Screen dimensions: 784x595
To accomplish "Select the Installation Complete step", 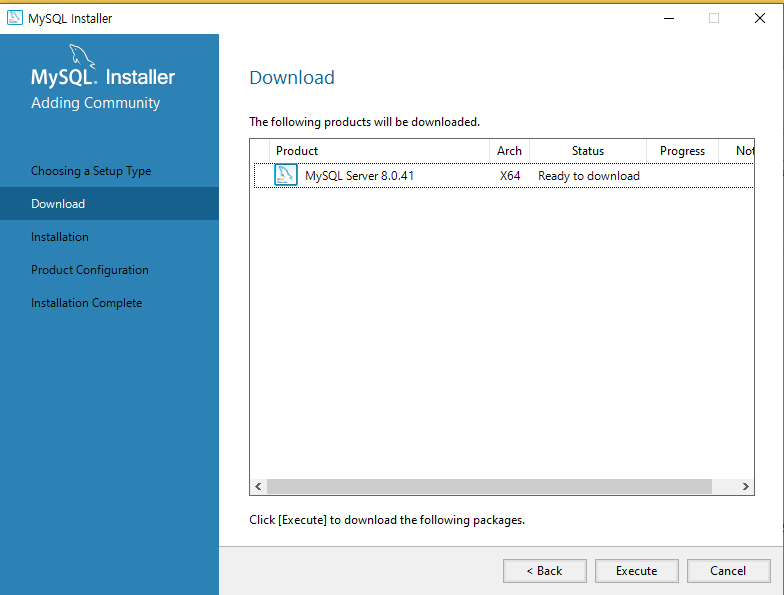I will [86, 303].
